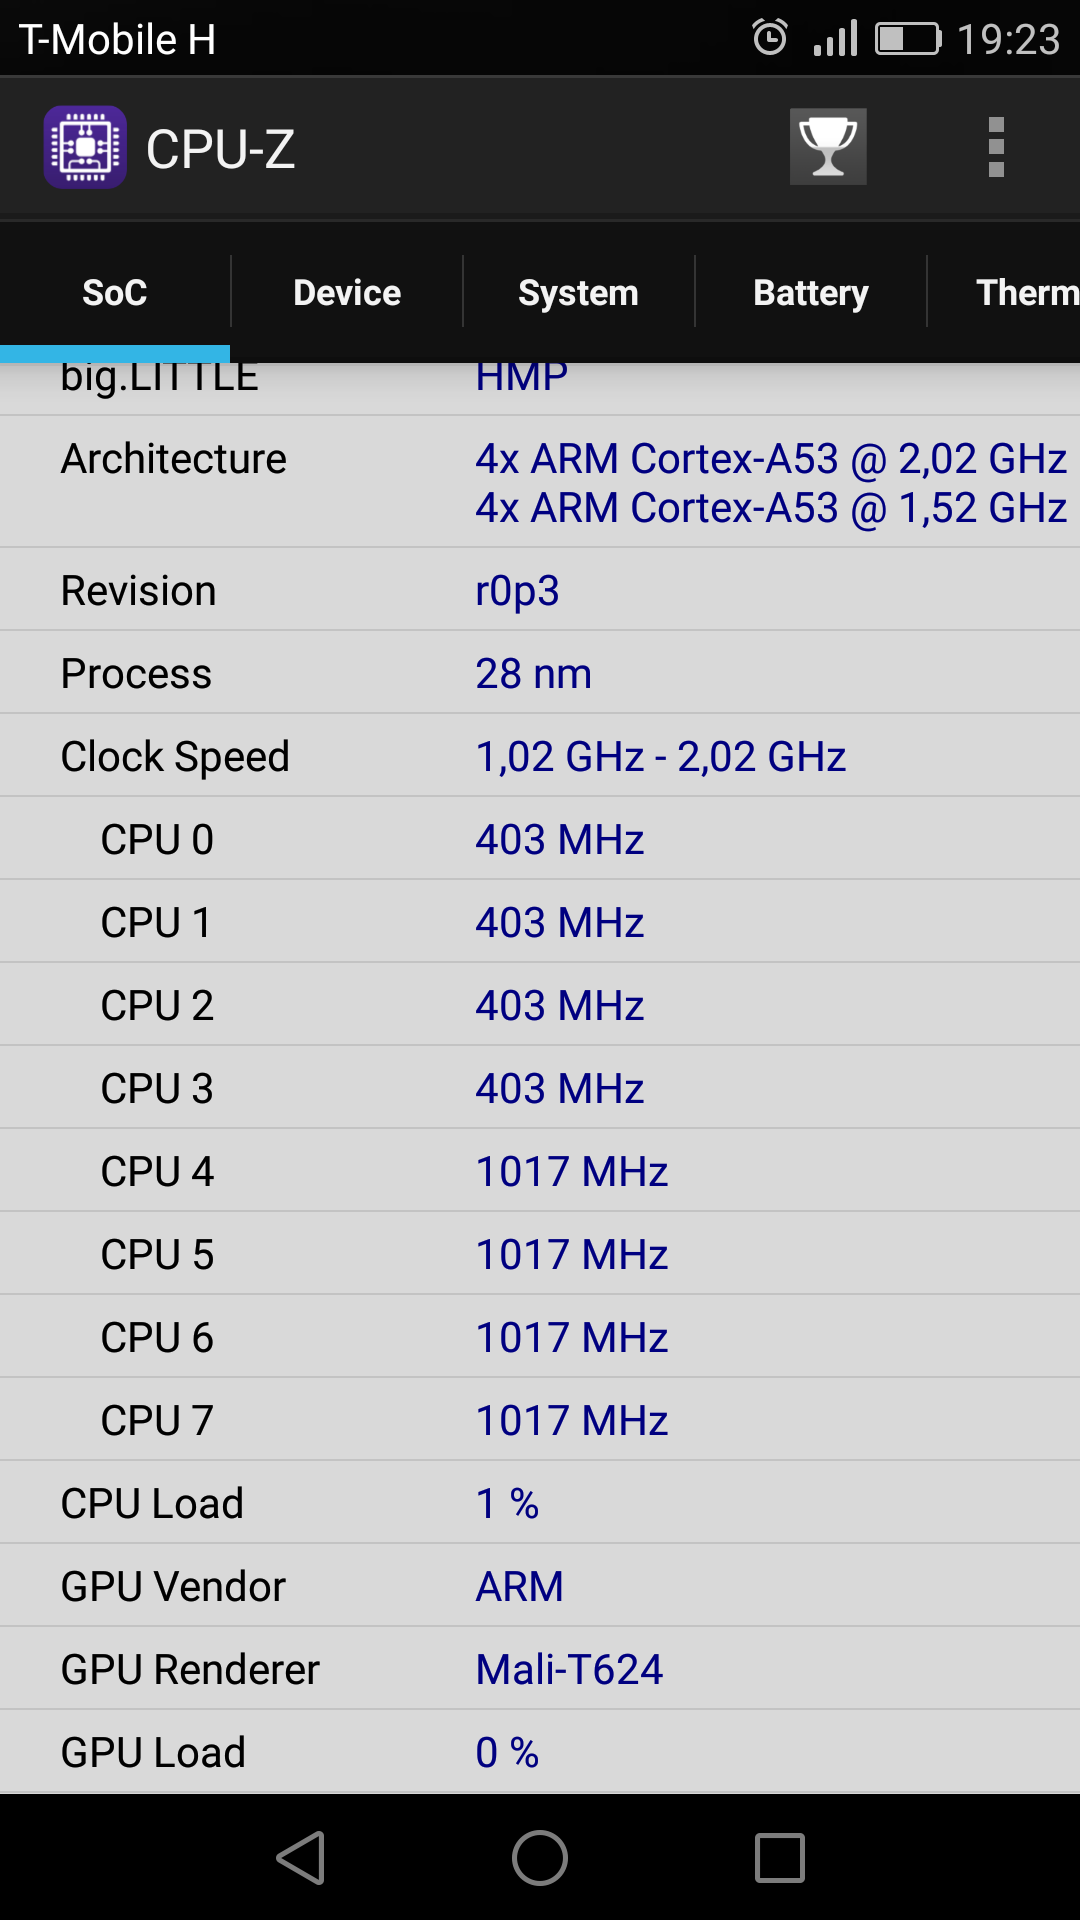Select the CPU 4 frequency row
Image resolution: width=1080 pixels, height=1920 pixels.
point(540,1171)
